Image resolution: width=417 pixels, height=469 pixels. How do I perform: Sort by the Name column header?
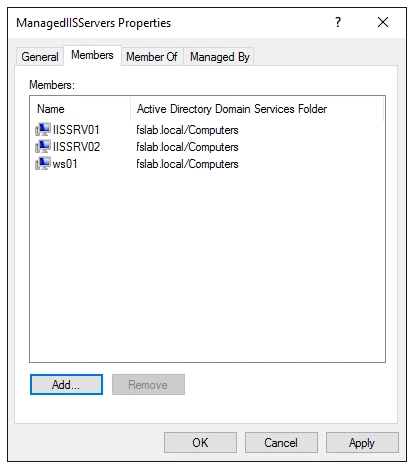[80, 109]
